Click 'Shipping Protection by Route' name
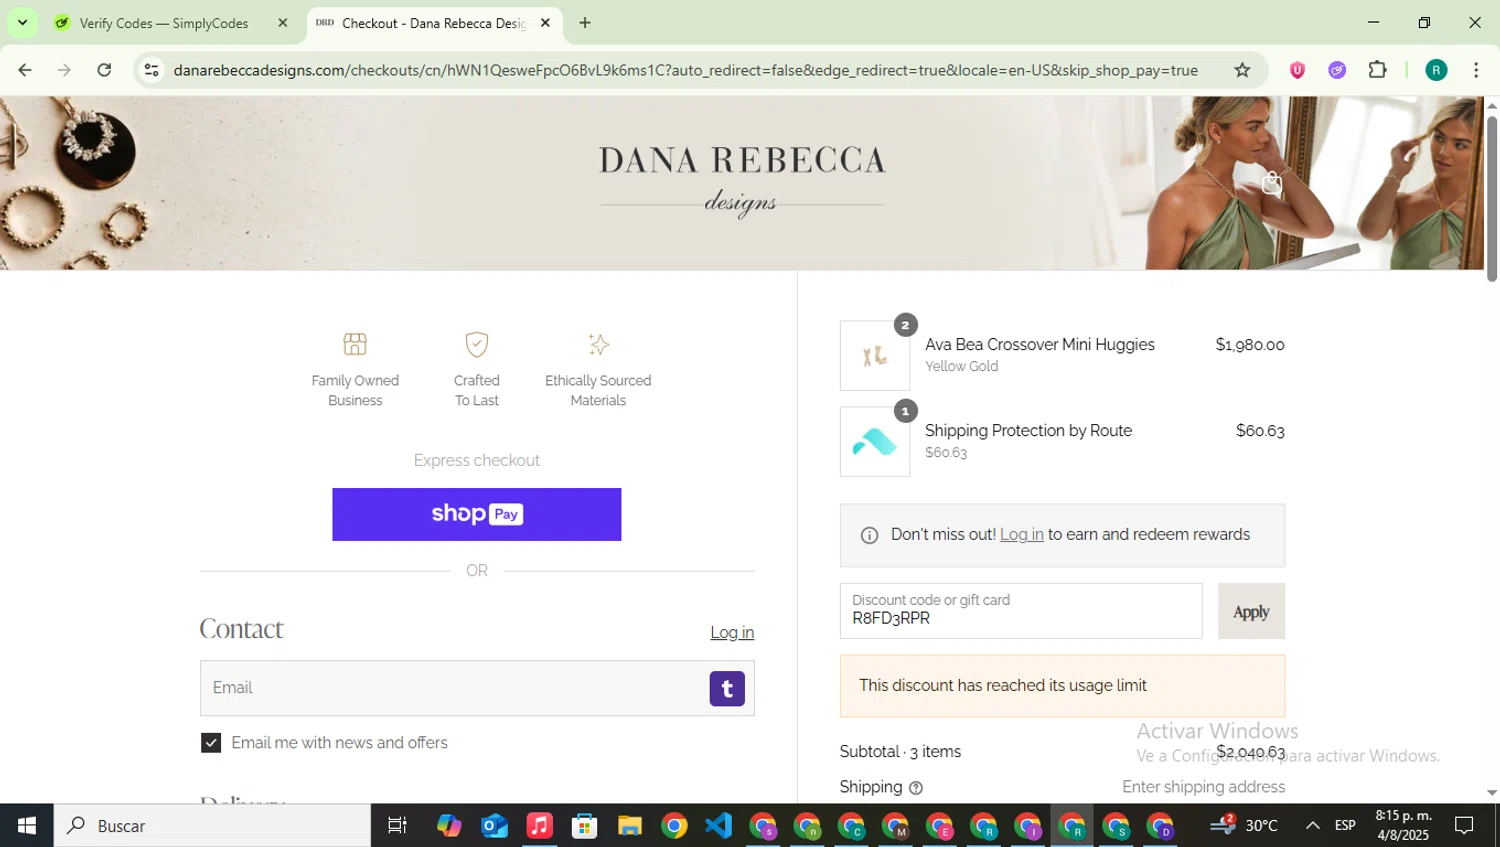Viewport: 1500px width, 847px height. coord(1028,430)
